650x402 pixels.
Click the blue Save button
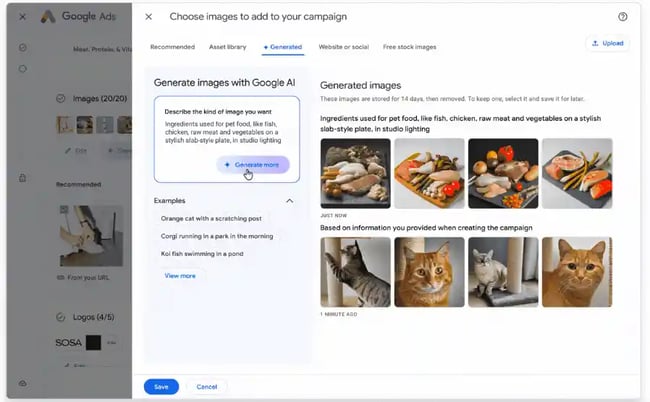161,386
